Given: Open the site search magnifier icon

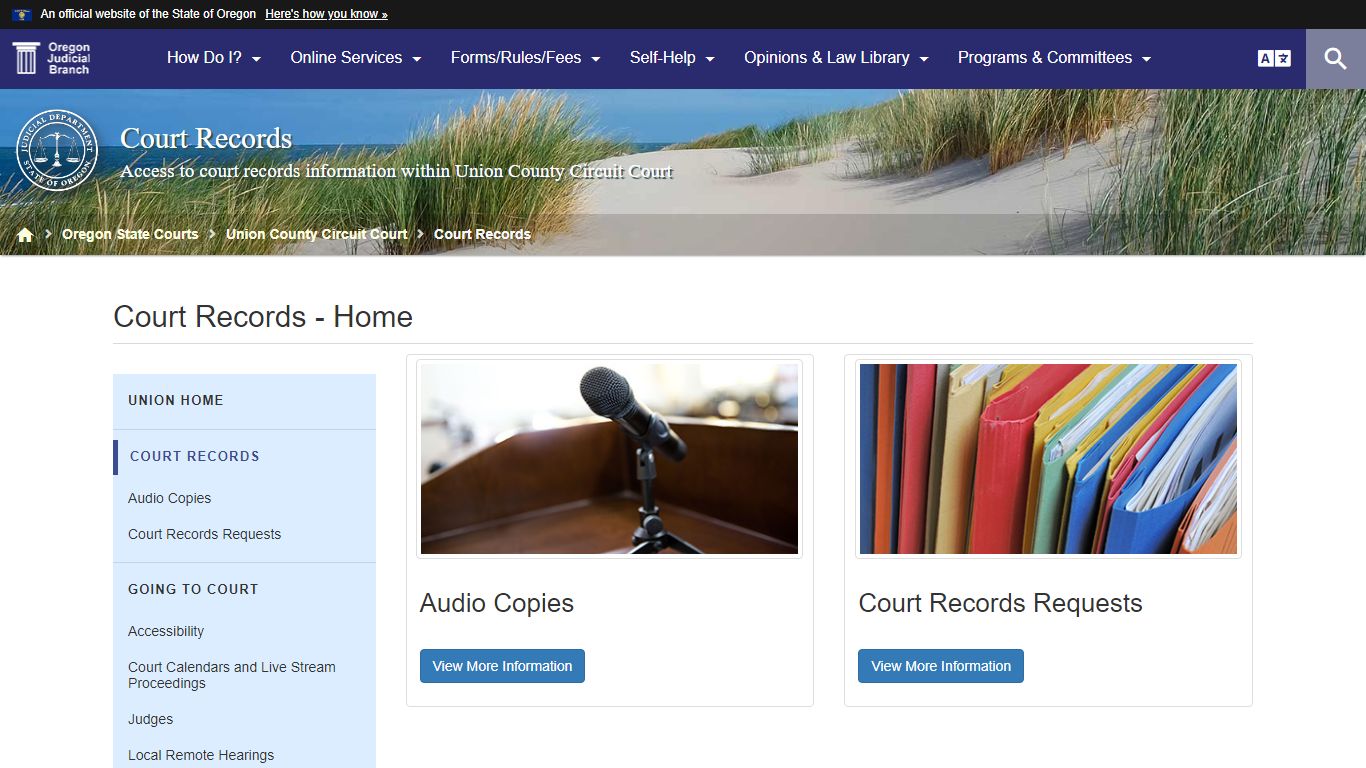Looking at the screenshot, I should pyautogui.click(x=1336, y=58).
